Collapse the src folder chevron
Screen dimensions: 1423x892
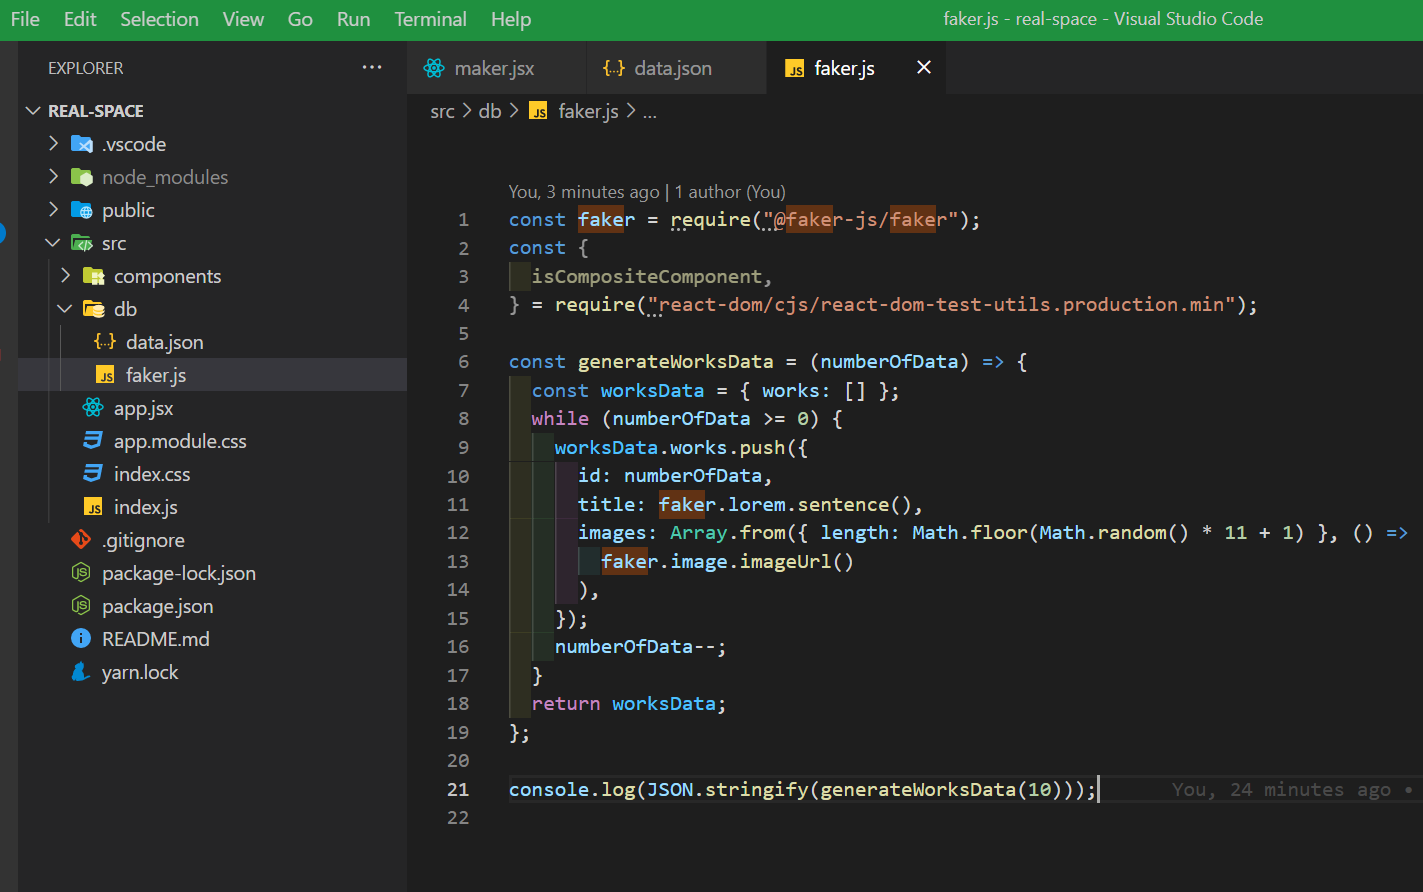54,243
